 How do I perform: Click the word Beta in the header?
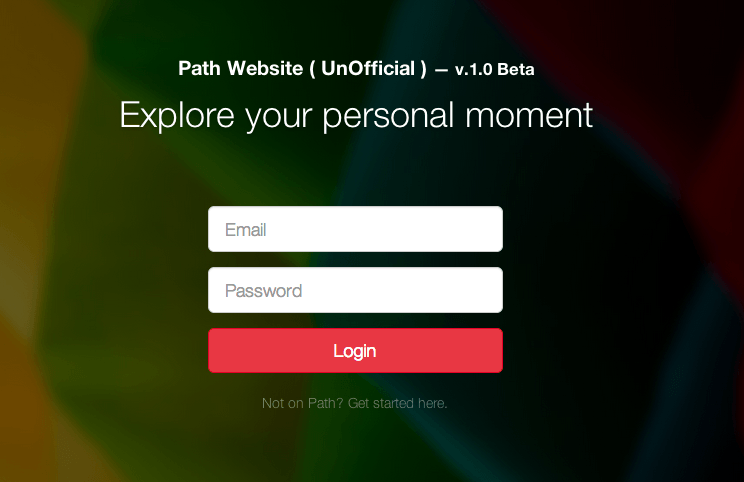(516, 70)
